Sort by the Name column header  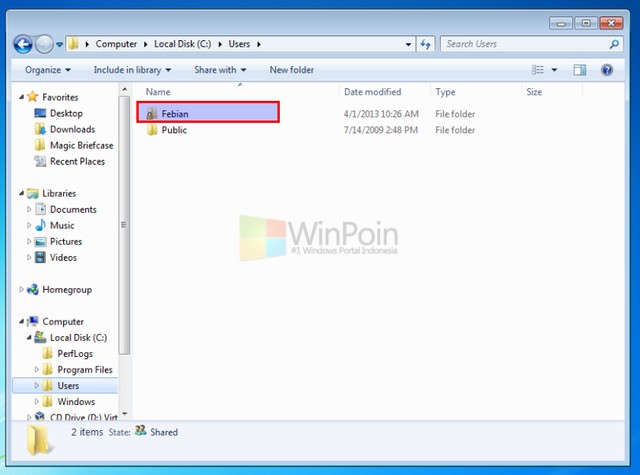(158, 92)
